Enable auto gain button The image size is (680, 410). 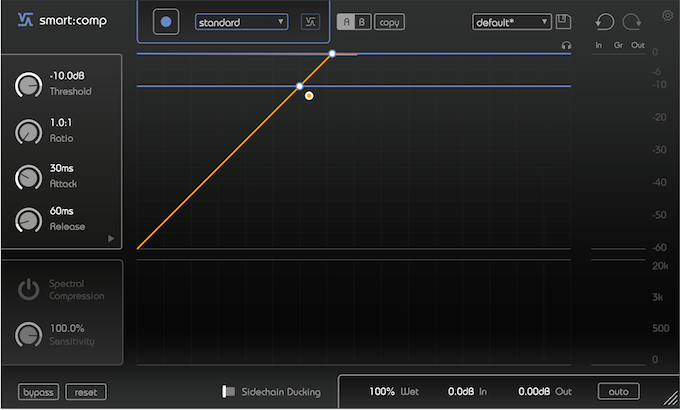[618, 391]
